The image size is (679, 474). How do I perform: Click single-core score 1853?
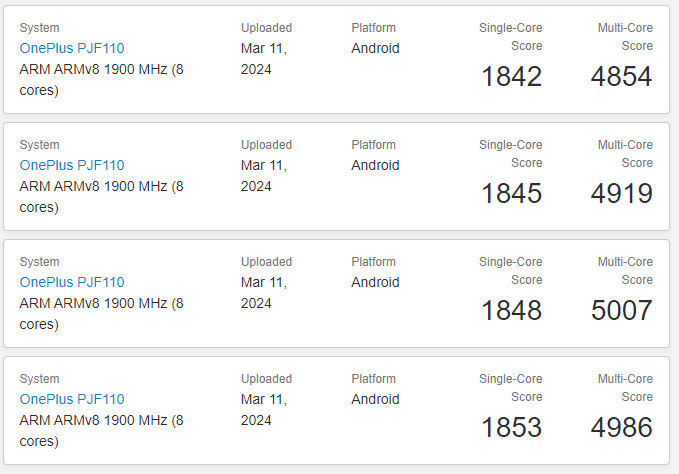[511, 427]
